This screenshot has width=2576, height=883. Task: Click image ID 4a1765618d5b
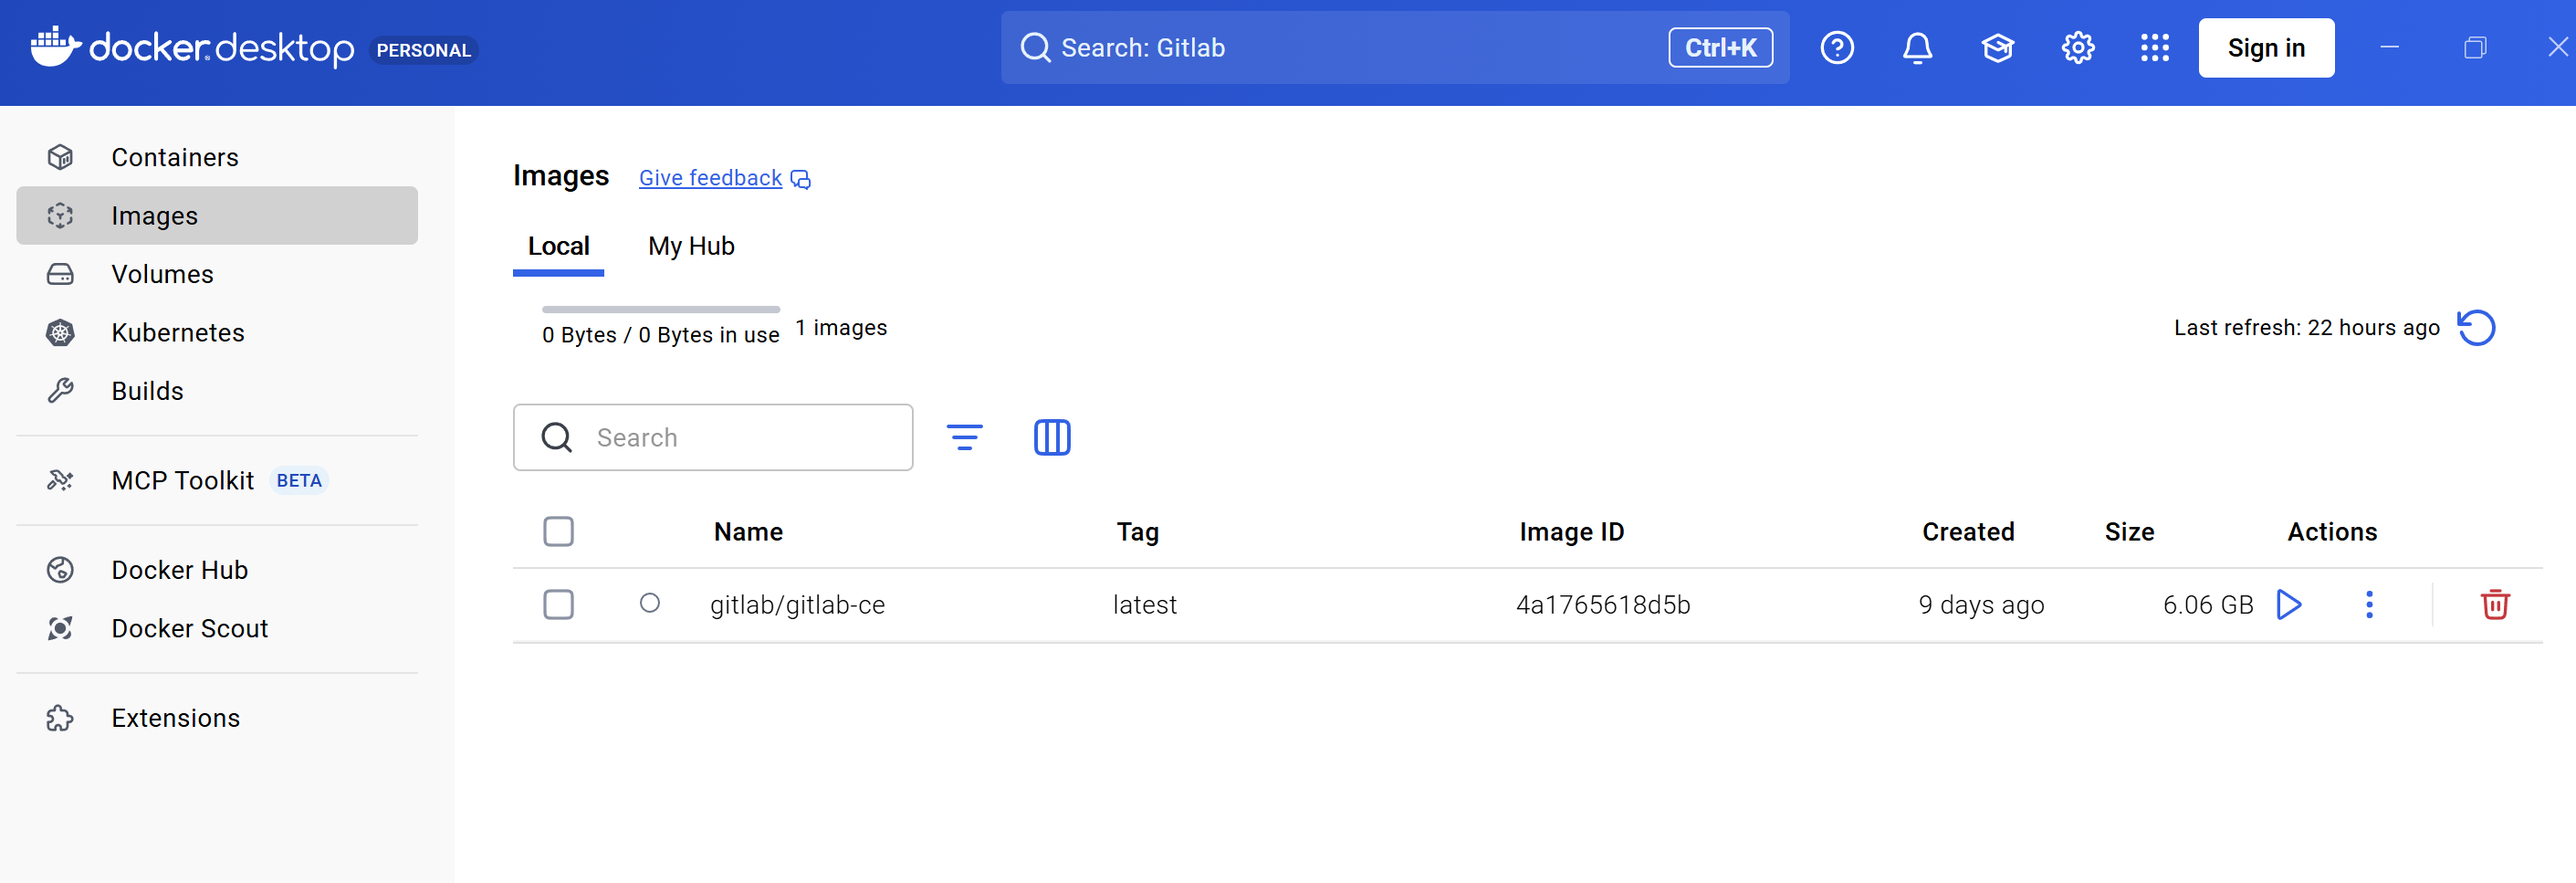[x=1602, y=605]
